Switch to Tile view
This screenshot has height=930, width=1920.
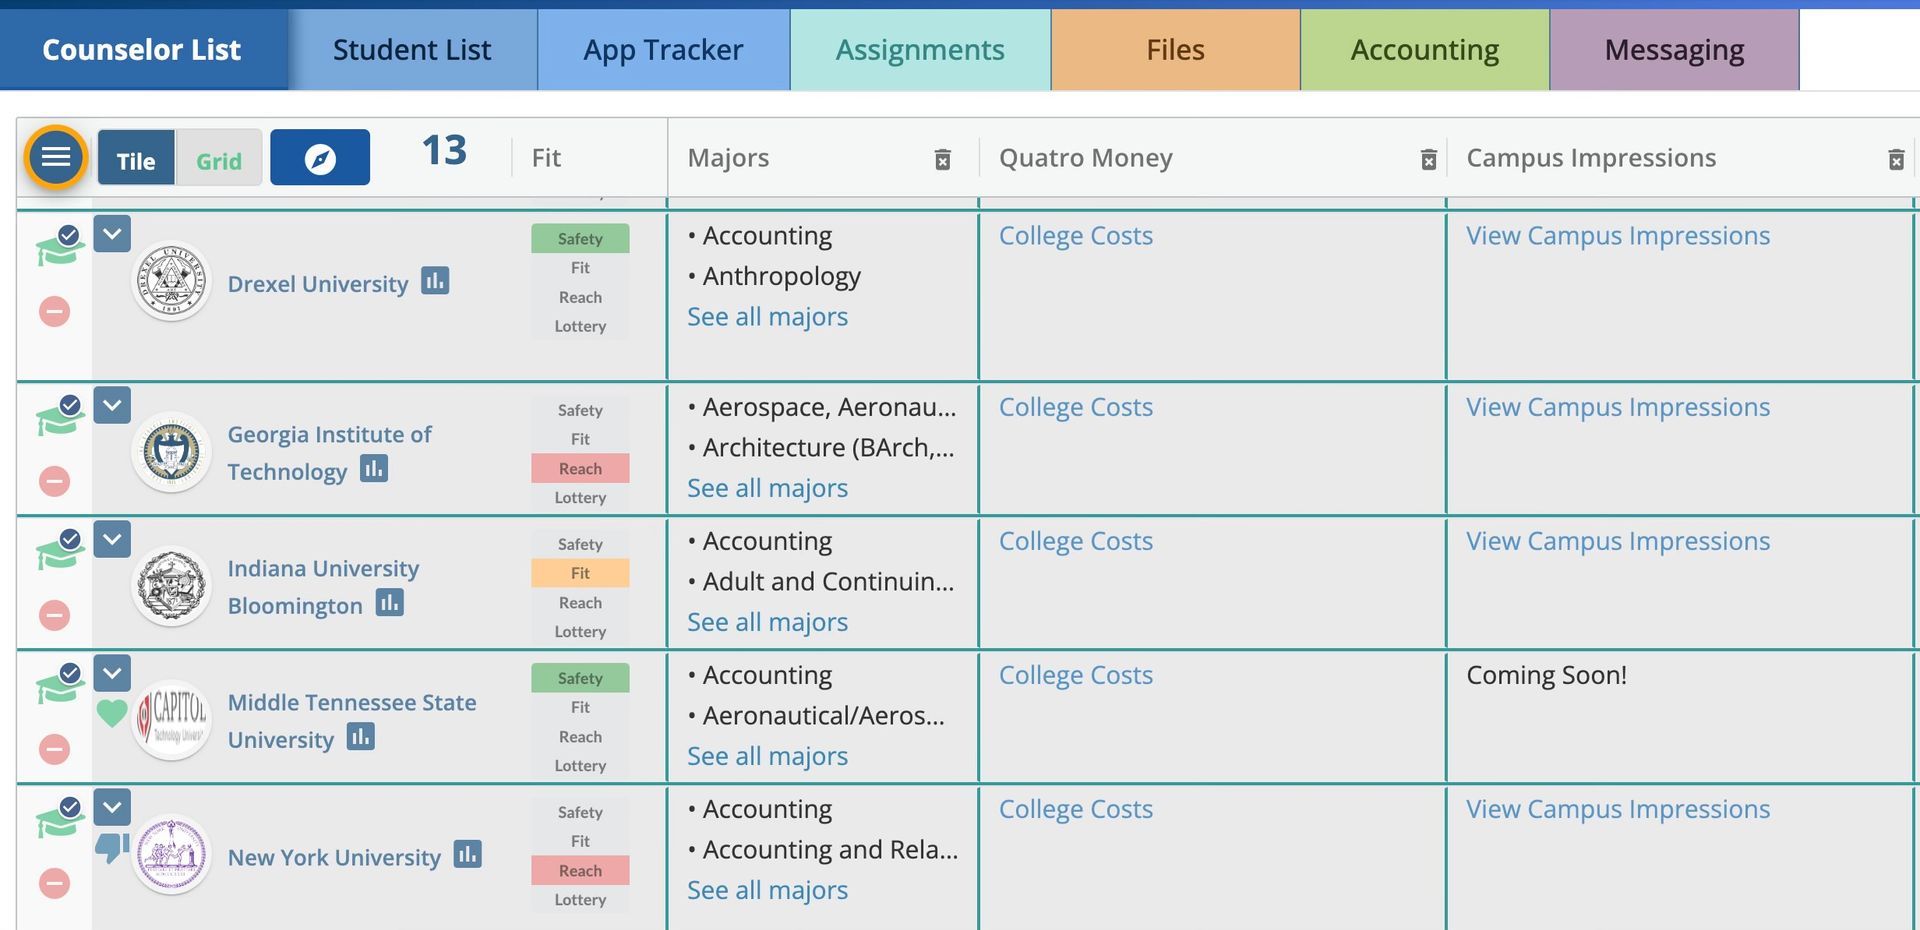[x=136, y=158]
